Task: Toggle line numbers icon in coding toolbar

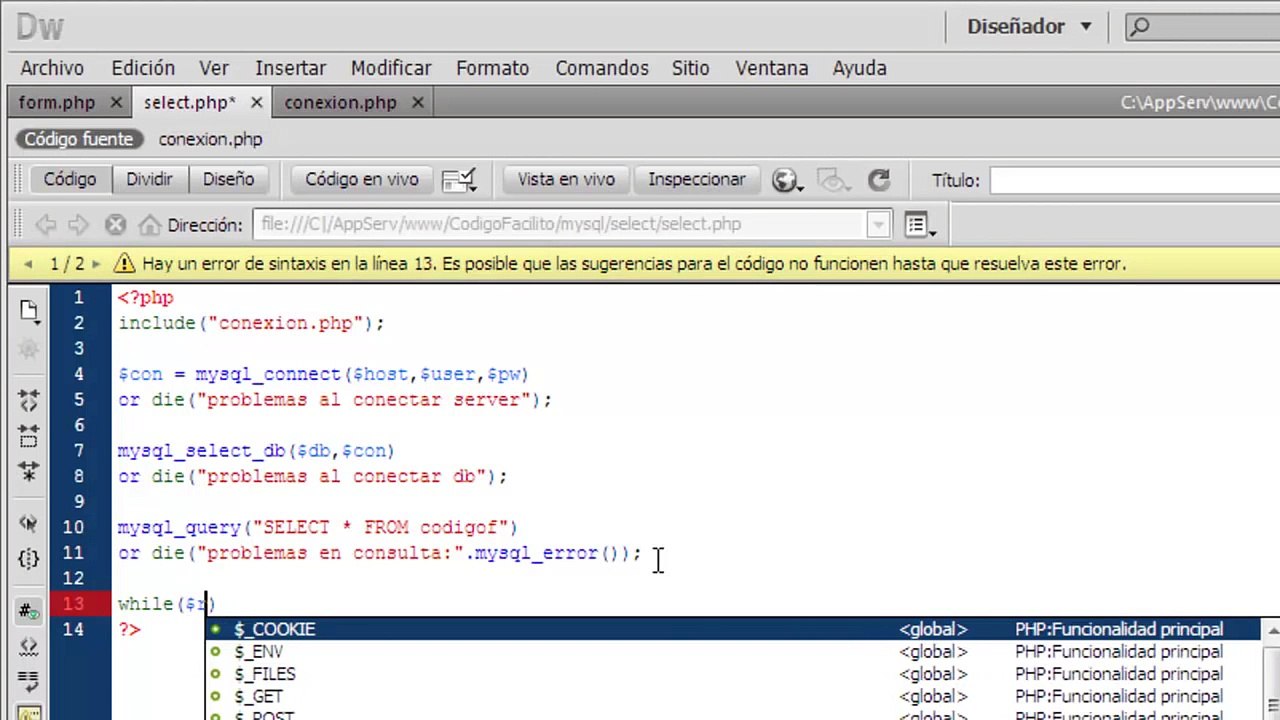Action: pos(28,610)
